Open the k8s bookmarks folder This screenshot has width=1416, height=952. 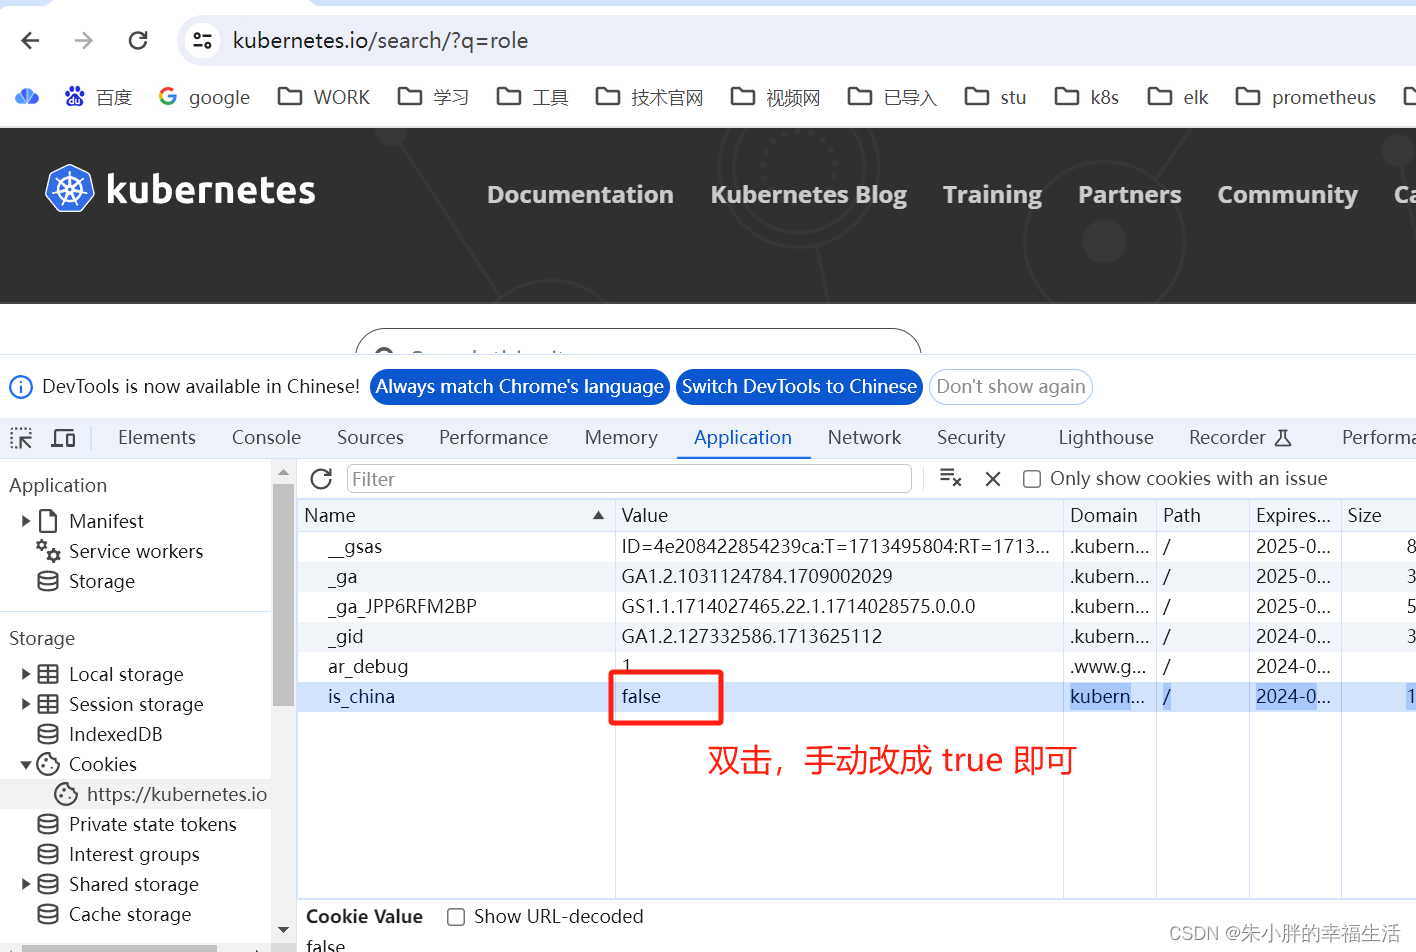(x=1087, y=97)
